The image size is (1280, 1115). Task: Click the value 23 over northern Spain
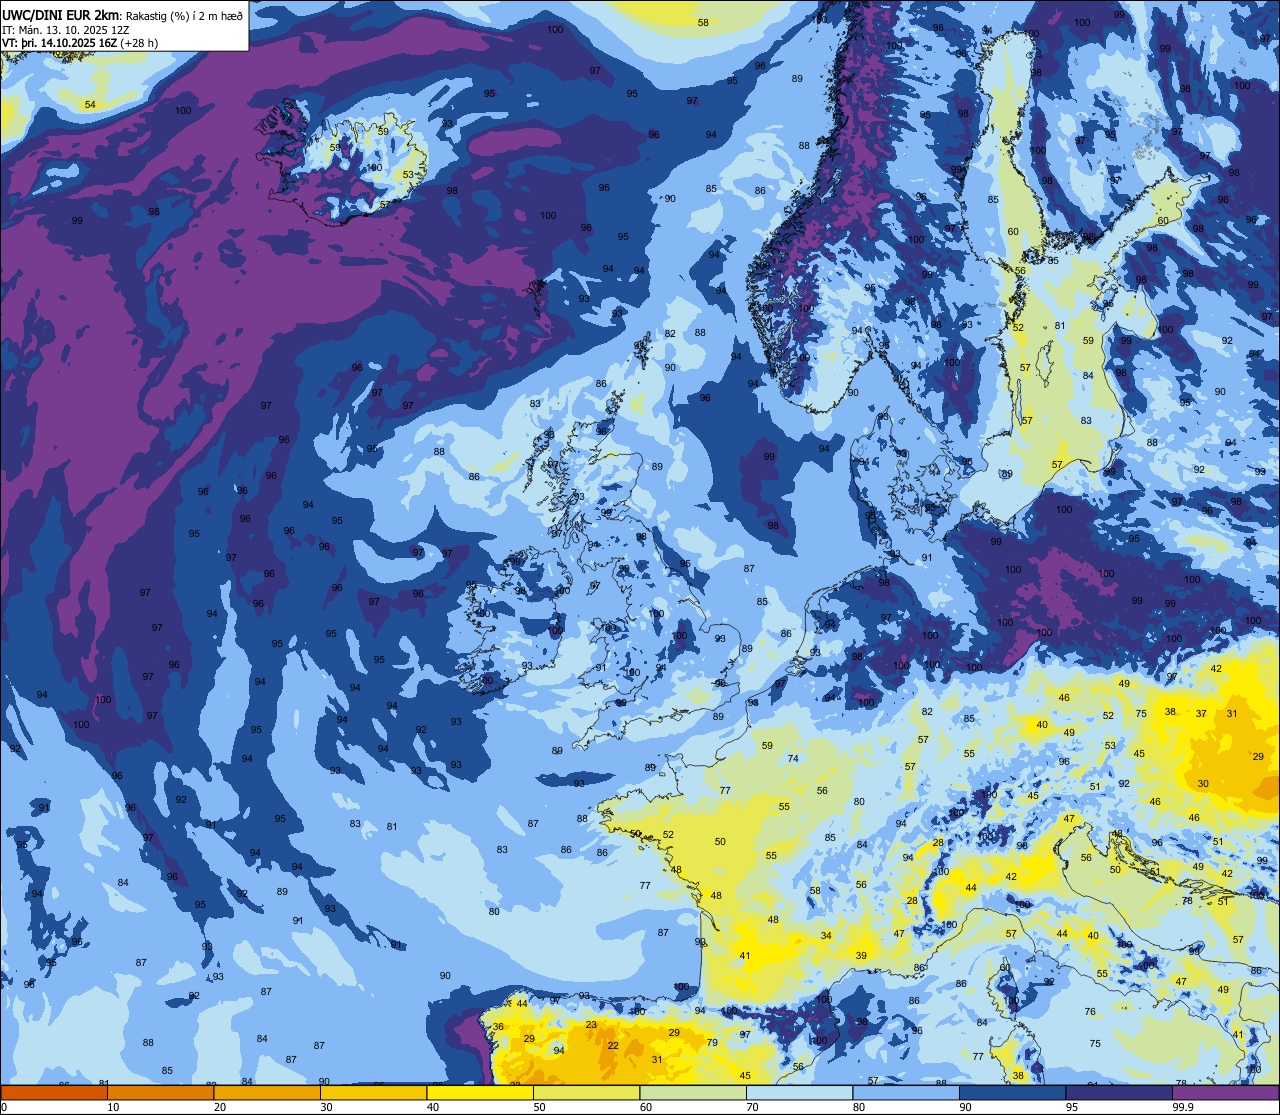[591, 1025]
